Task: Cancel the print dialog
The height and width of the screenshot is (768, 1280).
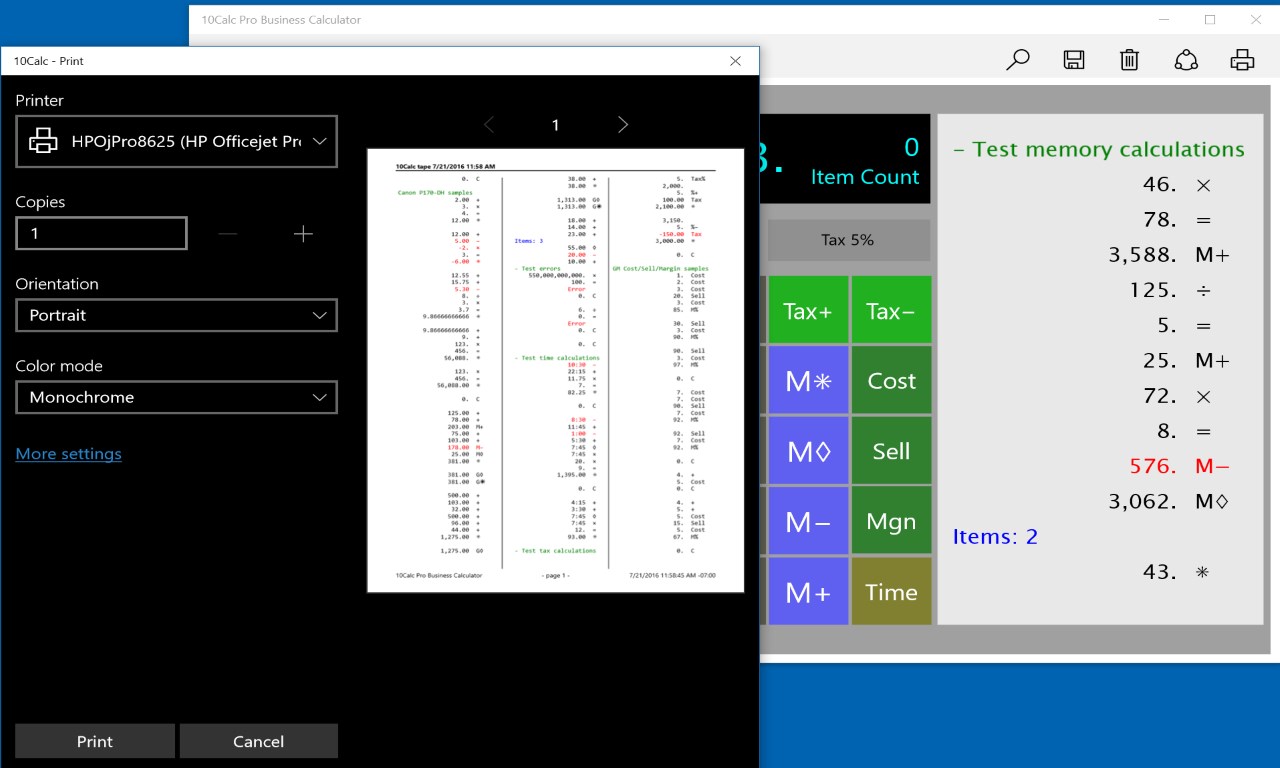Action: 258,741
